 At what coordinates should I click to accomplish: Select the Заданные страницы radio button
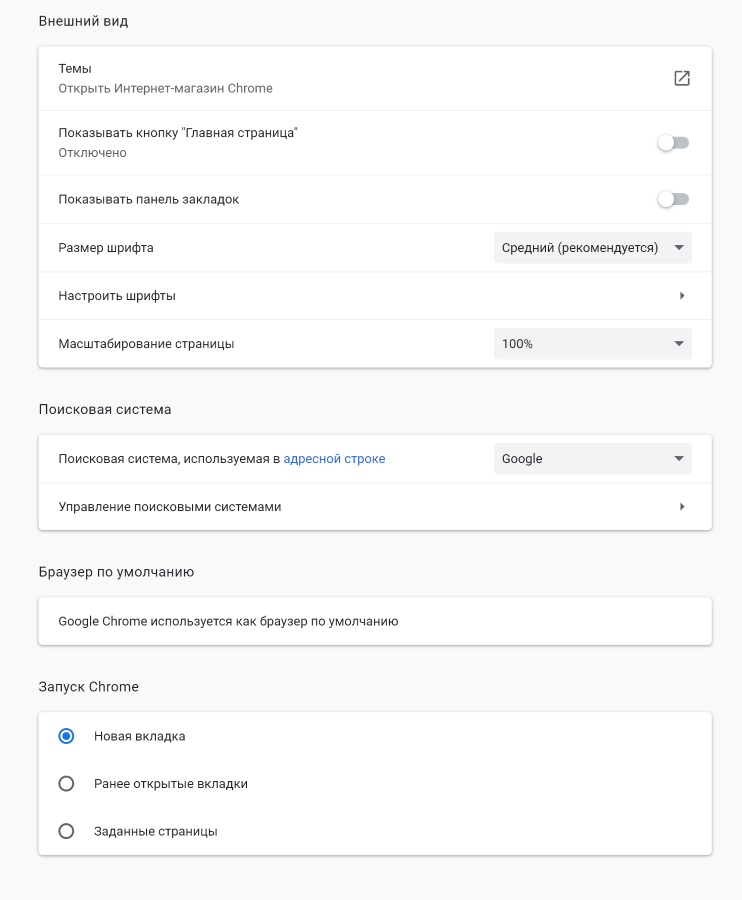(x=66, y=831)
